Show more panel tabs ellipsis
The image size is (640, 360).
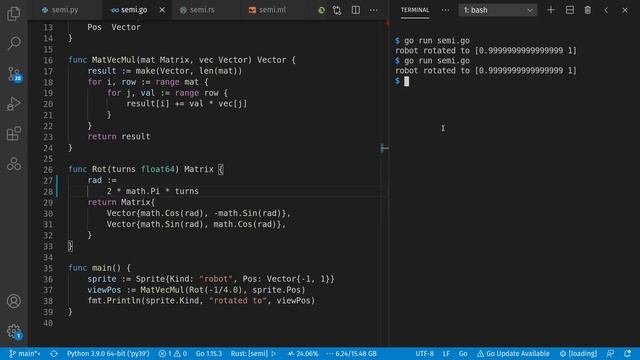(445, 10)
